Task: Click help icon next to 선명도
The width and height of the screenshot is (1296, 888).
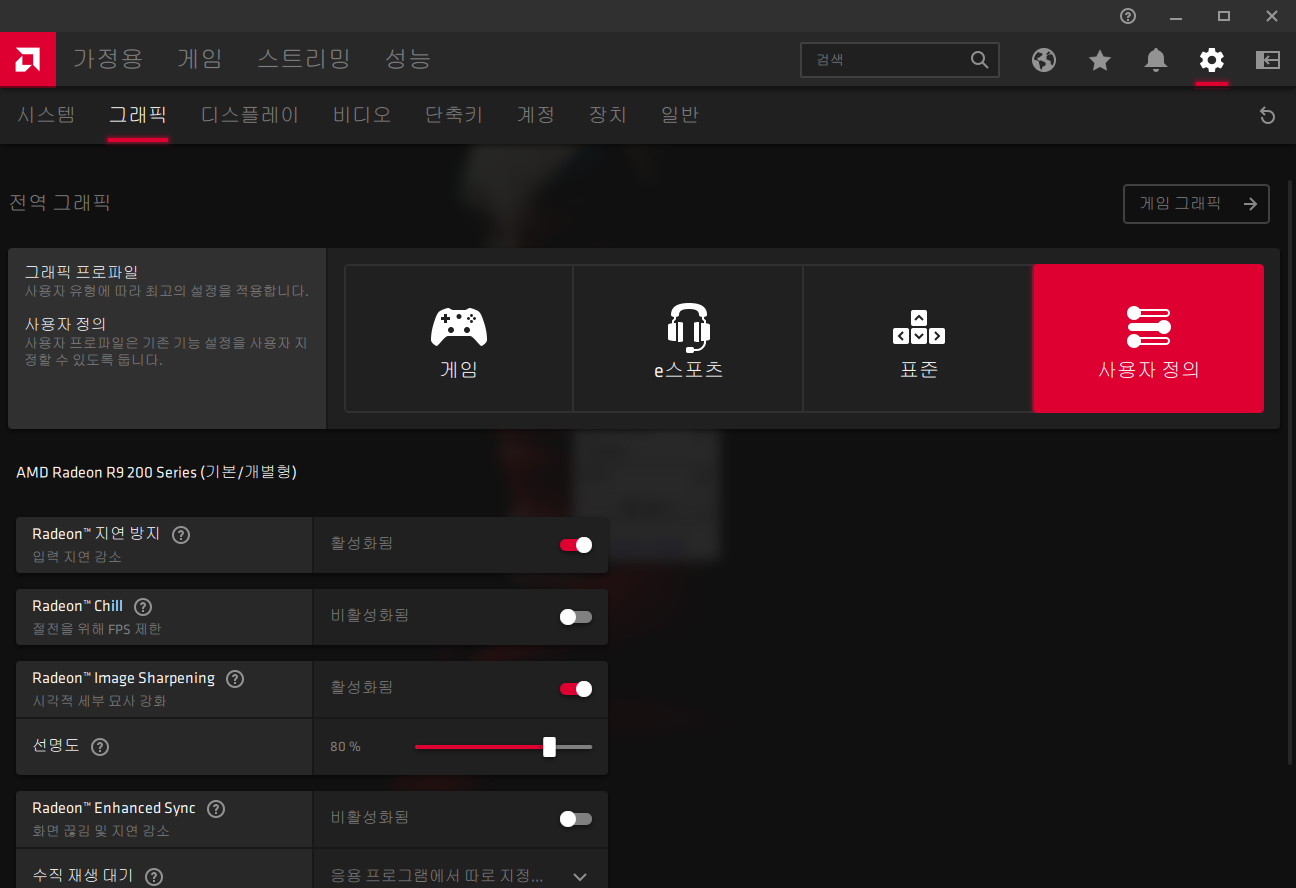Action: click(100, 746)
